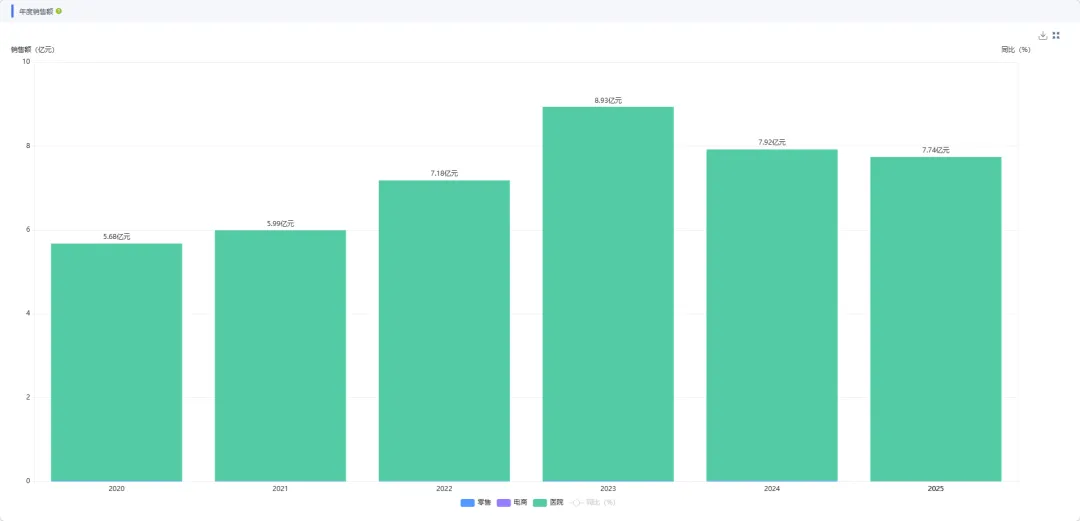Screen dimensions: 1080x521
Task: Click the 2020 x-axis year label
Action: (x=116, y=489)
